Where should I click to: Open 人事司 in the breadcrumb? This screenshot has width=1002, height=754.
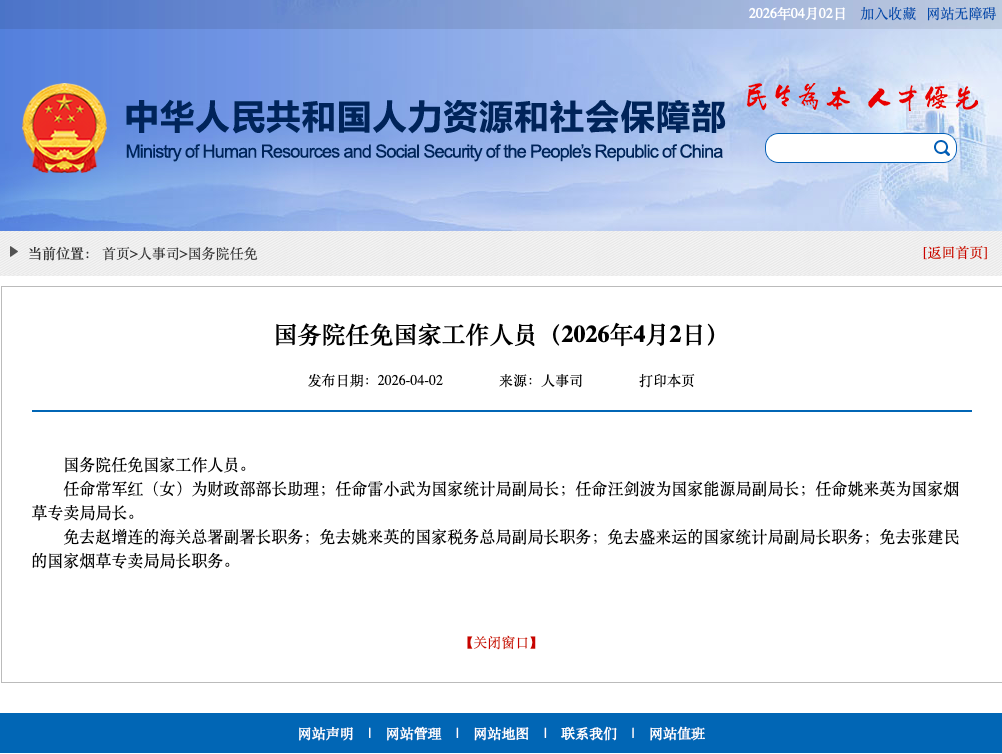(x=159, y=254)
